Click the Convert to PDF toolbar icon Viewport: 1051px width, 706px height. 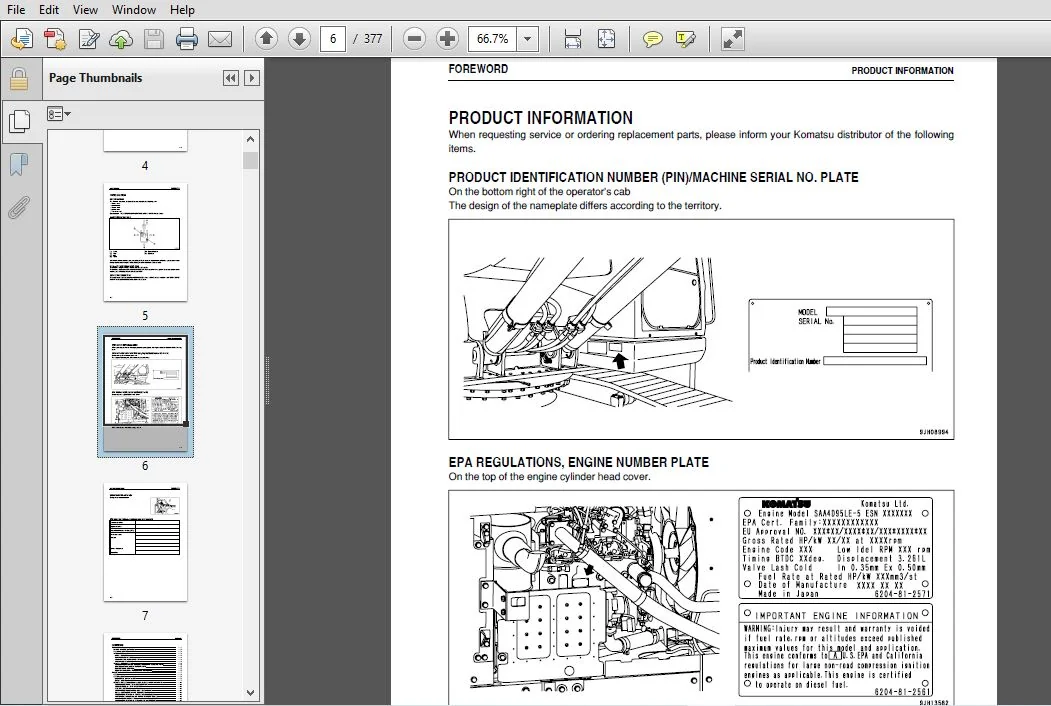pos(55,39)
